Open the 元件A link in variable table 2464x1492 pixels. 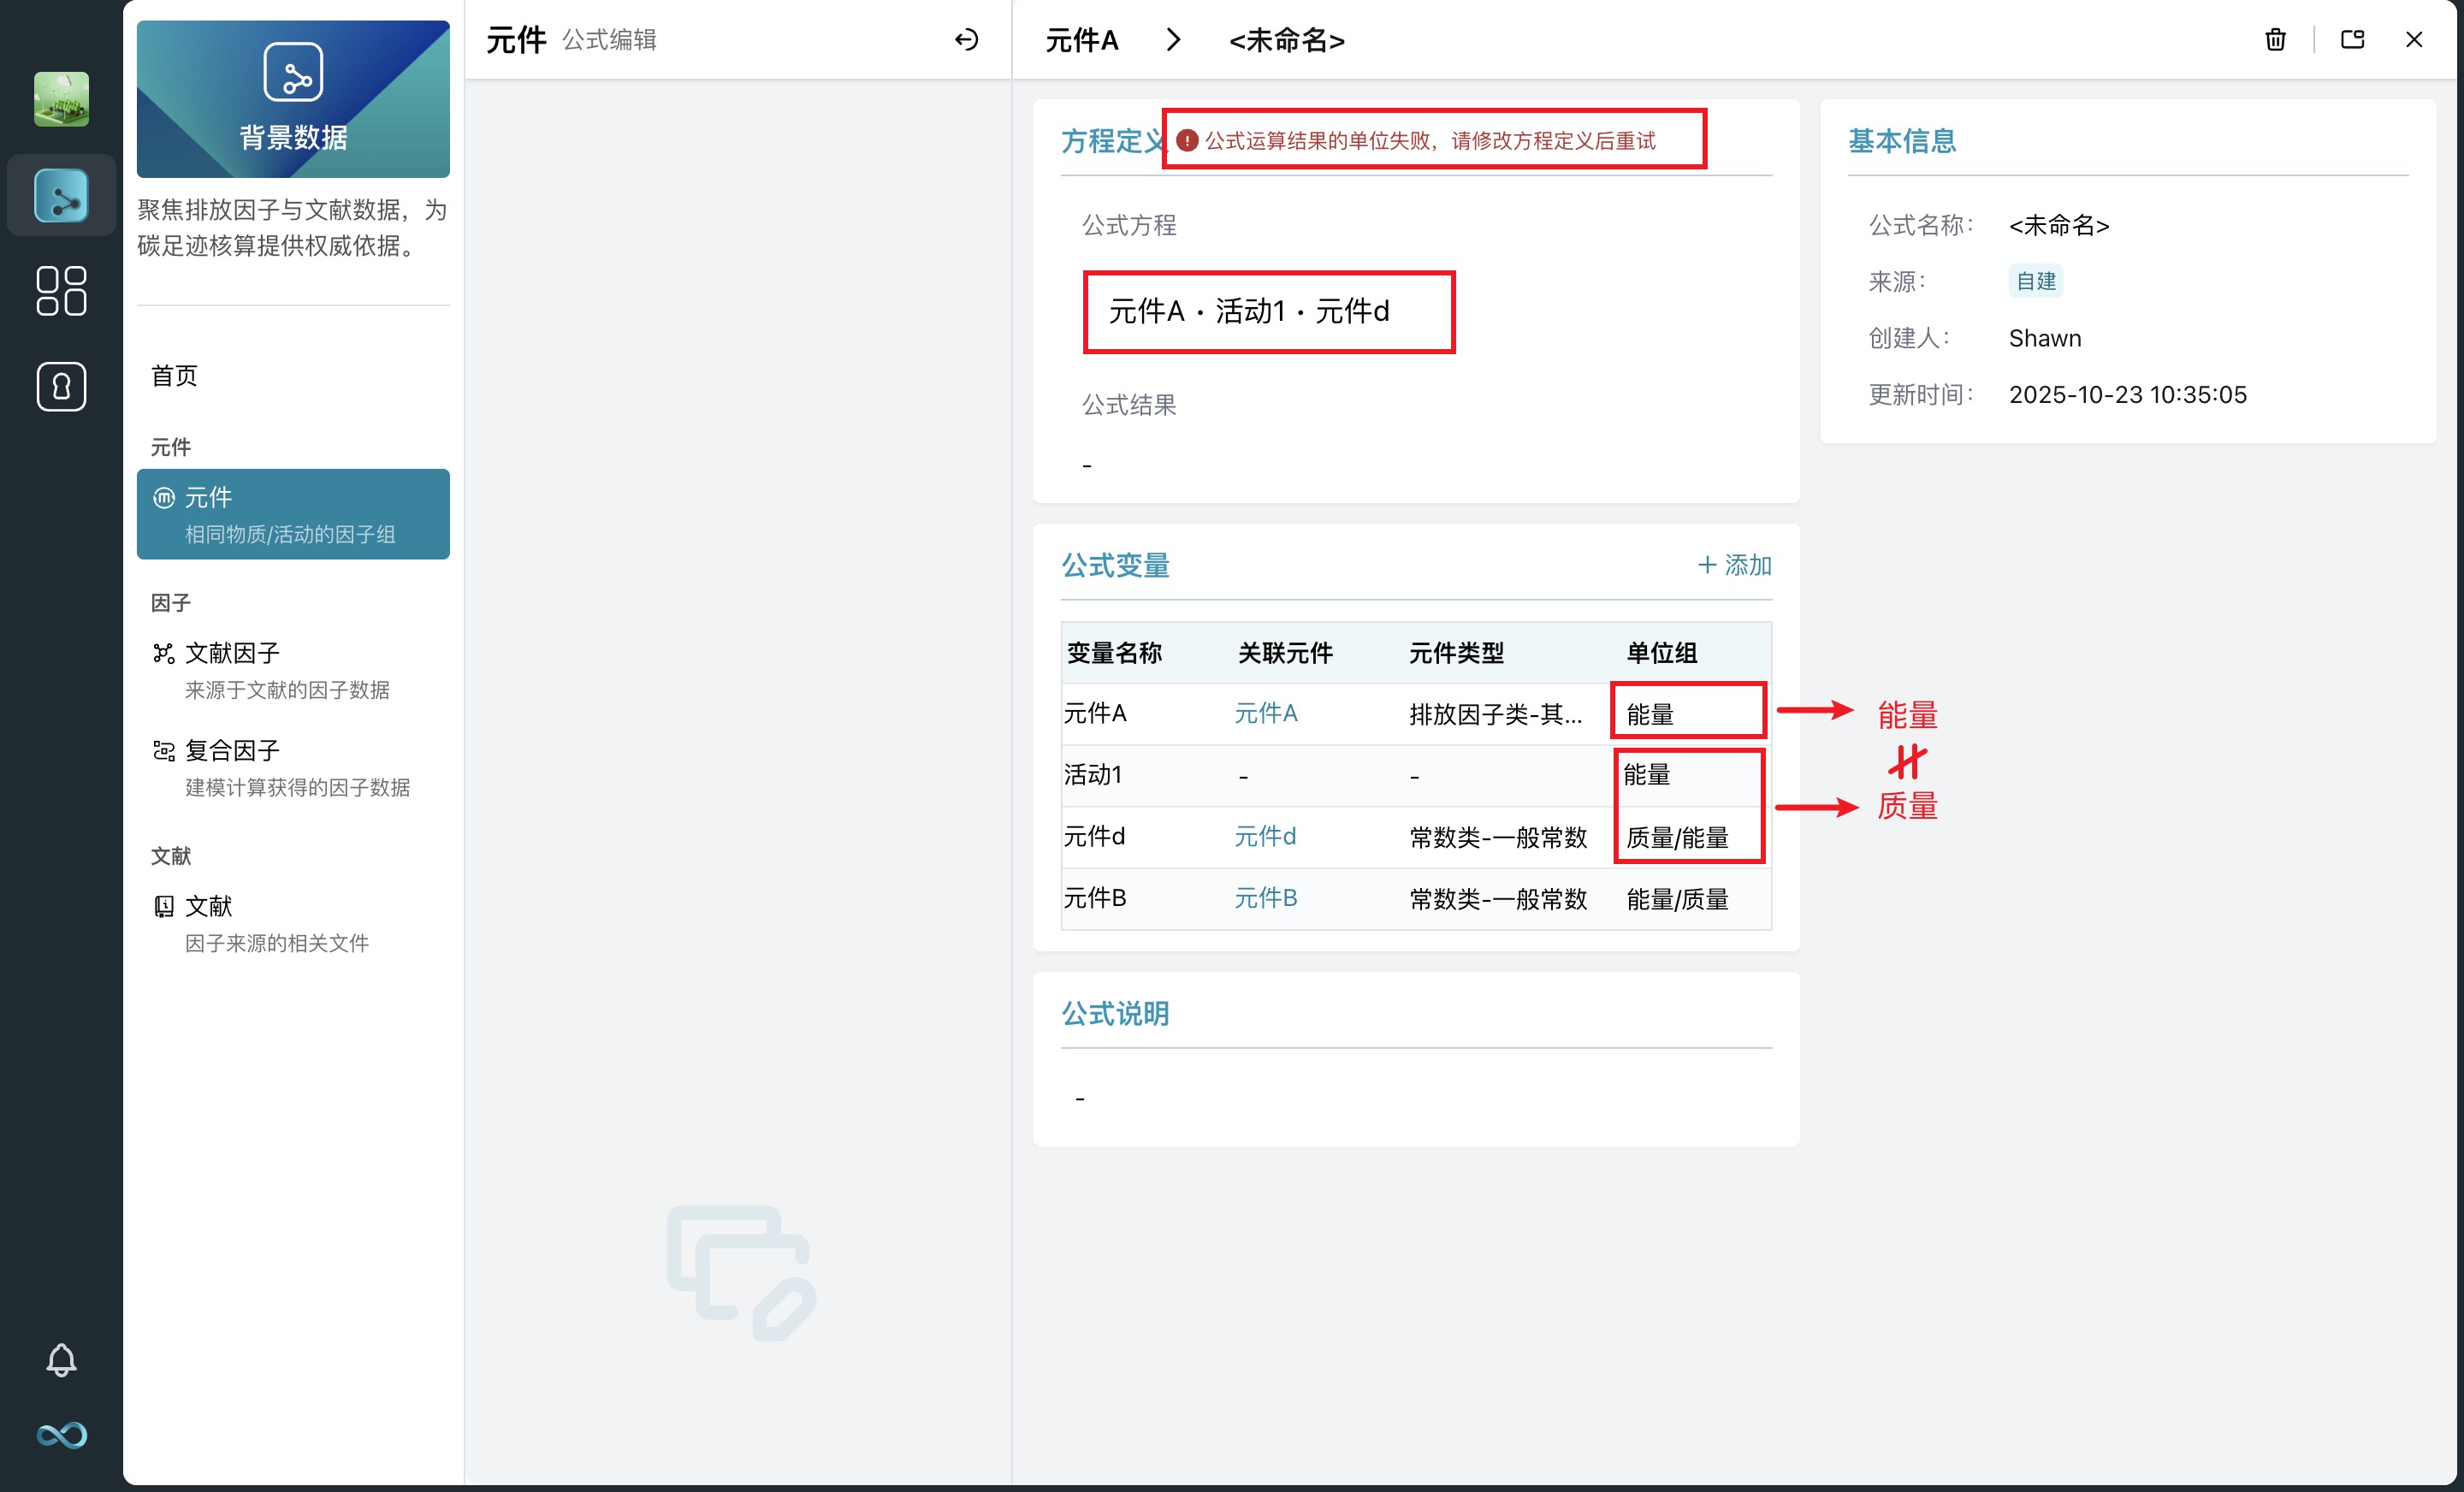tap(1265, 713)
